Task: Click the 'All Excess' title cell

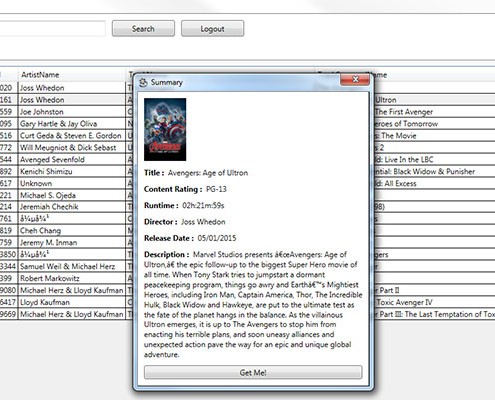Action: point(396,183)
